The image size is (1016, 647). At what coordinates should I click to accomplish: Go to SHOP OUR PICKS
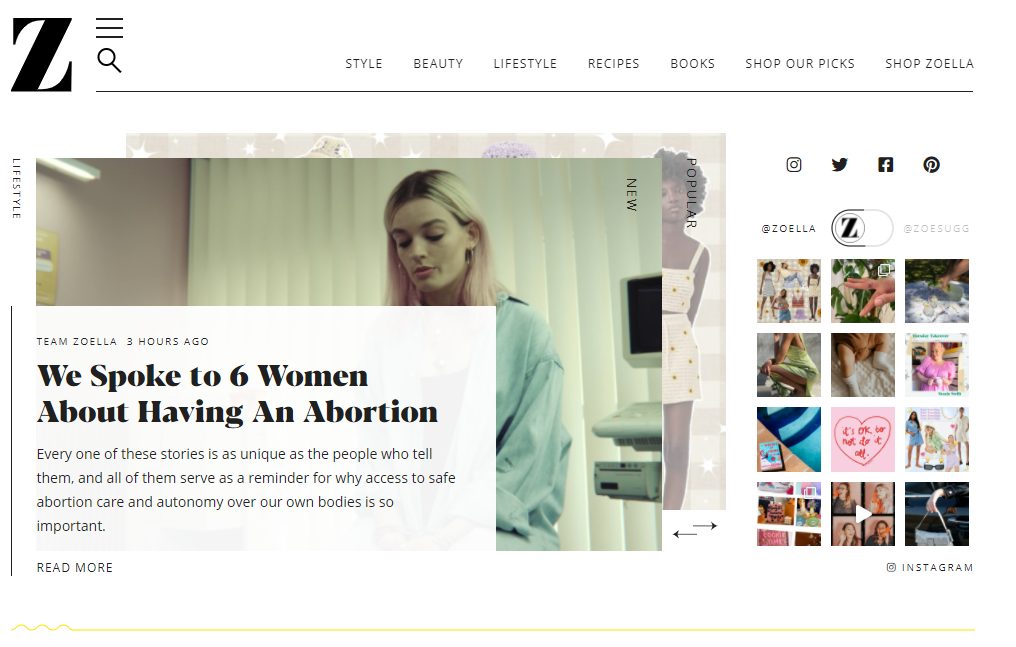[800, 63]
